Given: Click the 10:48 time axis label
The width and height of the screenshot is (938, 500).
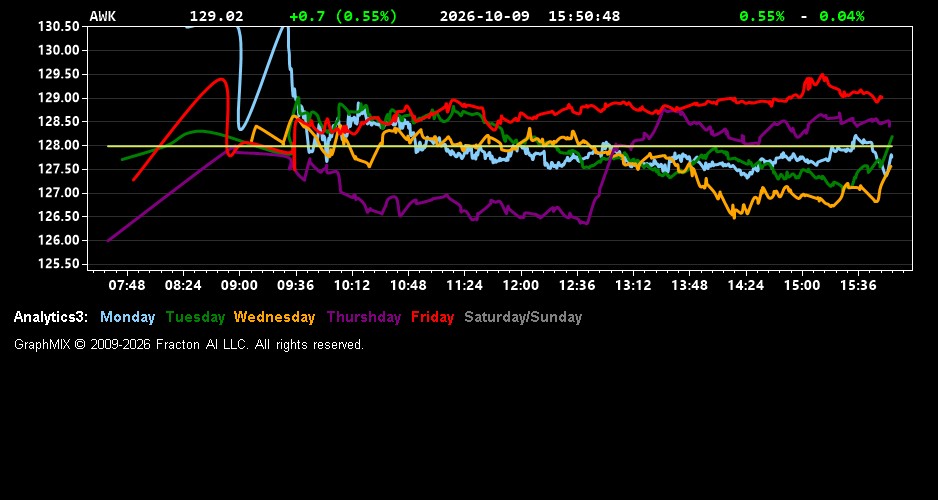Looking at the screenshot, I should (408, 286).
